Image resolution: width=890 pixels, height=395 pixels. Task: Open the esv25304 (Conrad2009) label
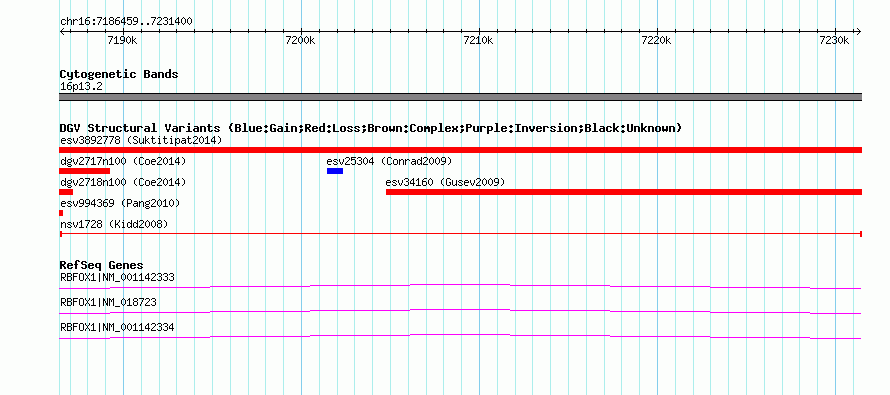tap(389, 162)
